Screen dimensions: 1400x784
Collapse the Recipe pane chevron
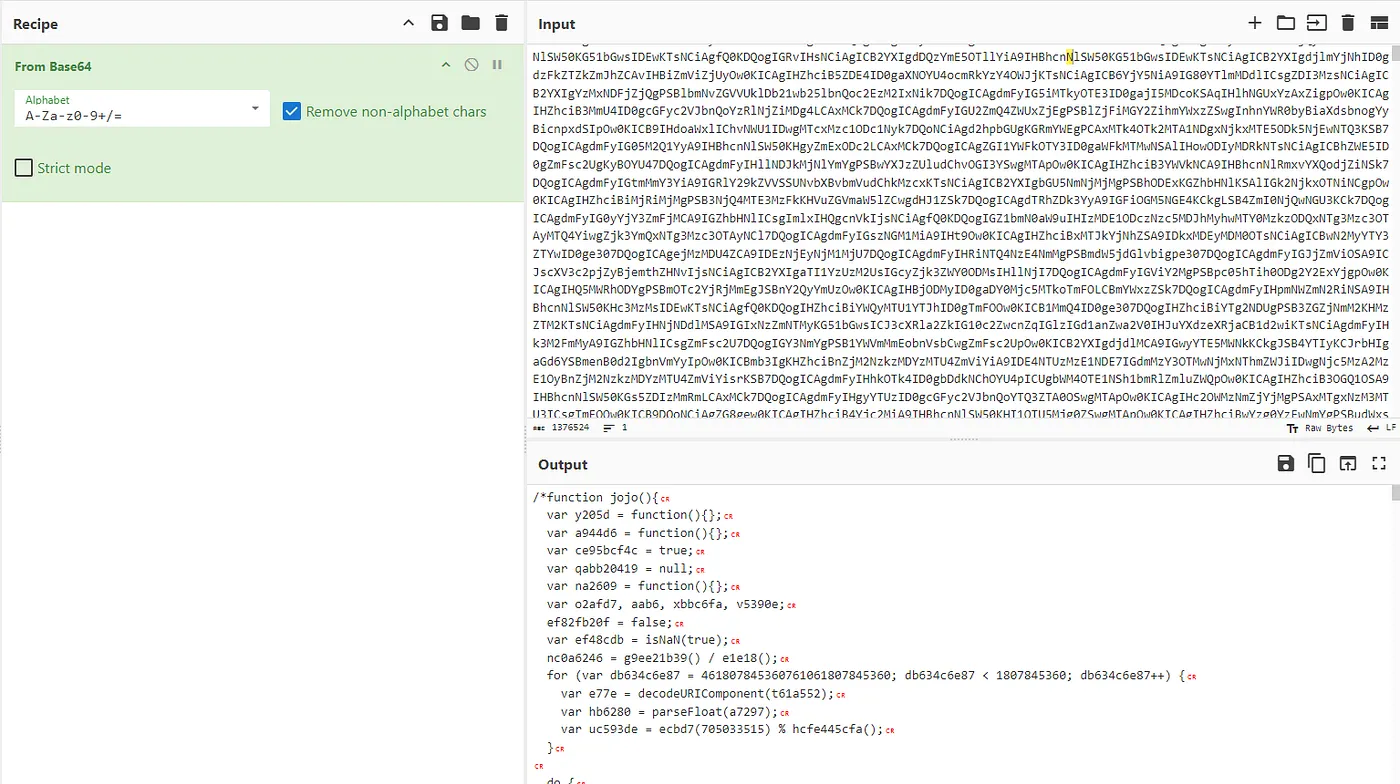tap(408, 23)
